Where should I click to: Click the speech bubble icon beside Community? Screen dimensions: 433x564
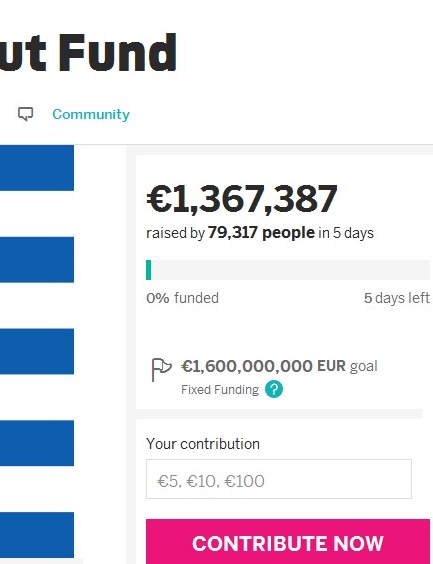point(26,114)
